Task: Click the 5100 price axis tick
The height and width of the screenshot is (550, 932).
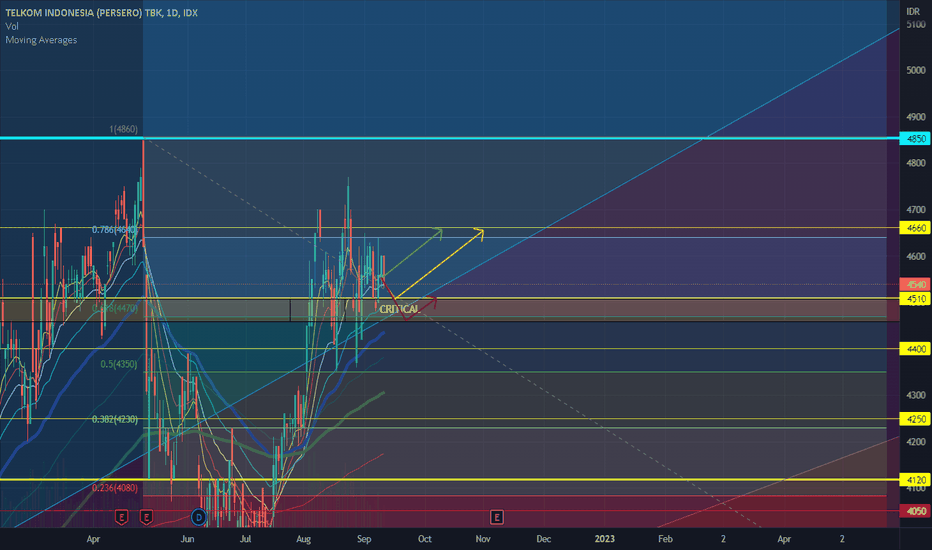Action: click(x=916, y=24)
